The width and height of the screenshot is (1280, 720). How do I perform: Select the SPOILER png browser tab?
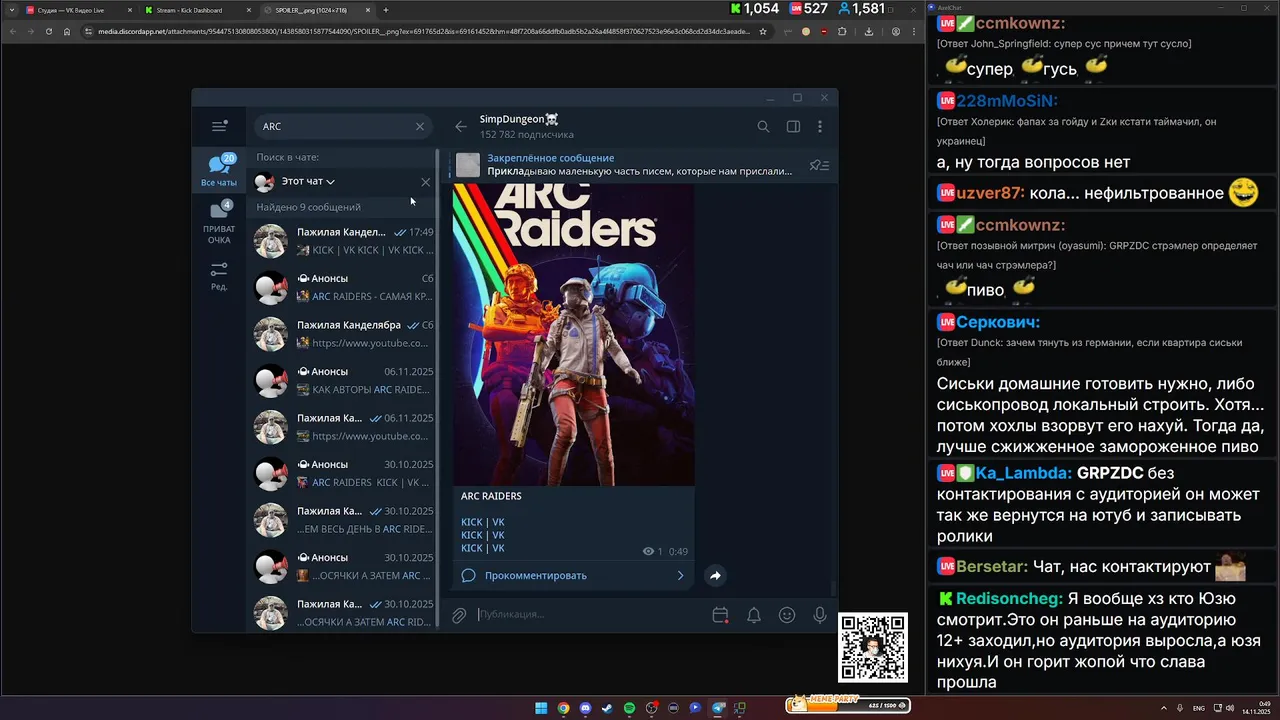pos(317,10)
